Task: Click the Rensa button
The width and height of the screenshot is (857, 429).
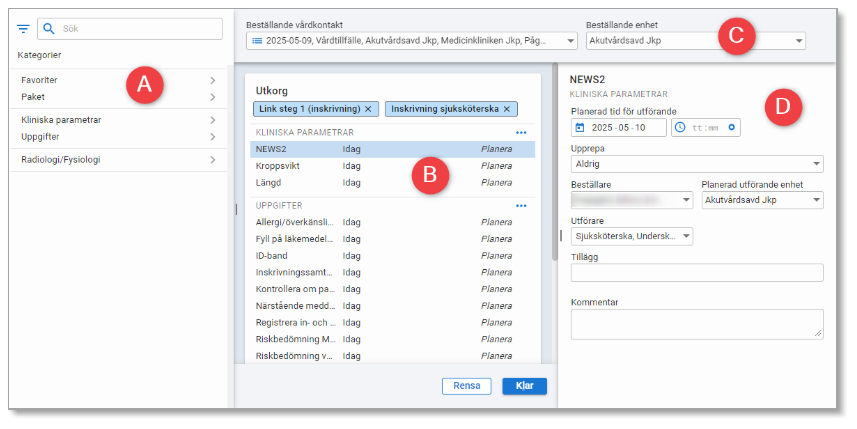Action: click(x=467, y=386)
